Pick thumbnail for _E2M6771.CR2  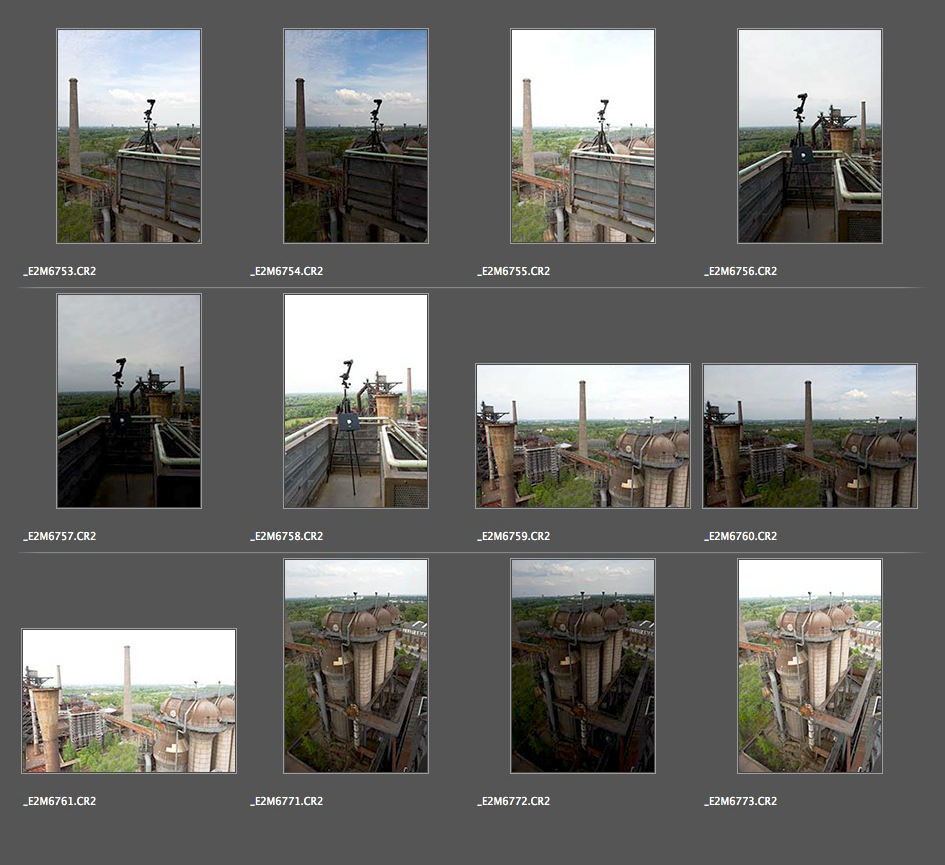click(356, 666)
